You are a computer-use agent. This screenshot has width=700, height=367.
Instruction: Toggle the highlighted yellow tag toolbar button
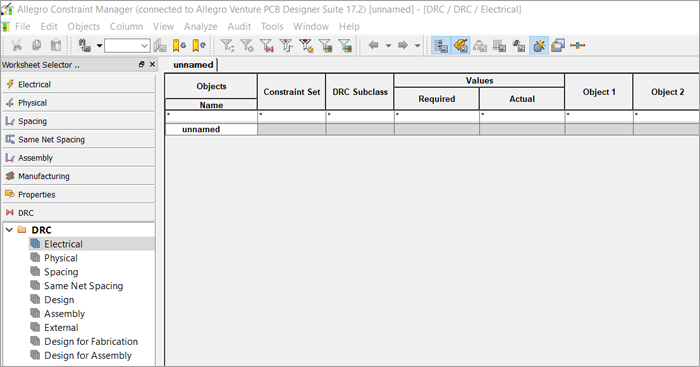click(461, 45)
